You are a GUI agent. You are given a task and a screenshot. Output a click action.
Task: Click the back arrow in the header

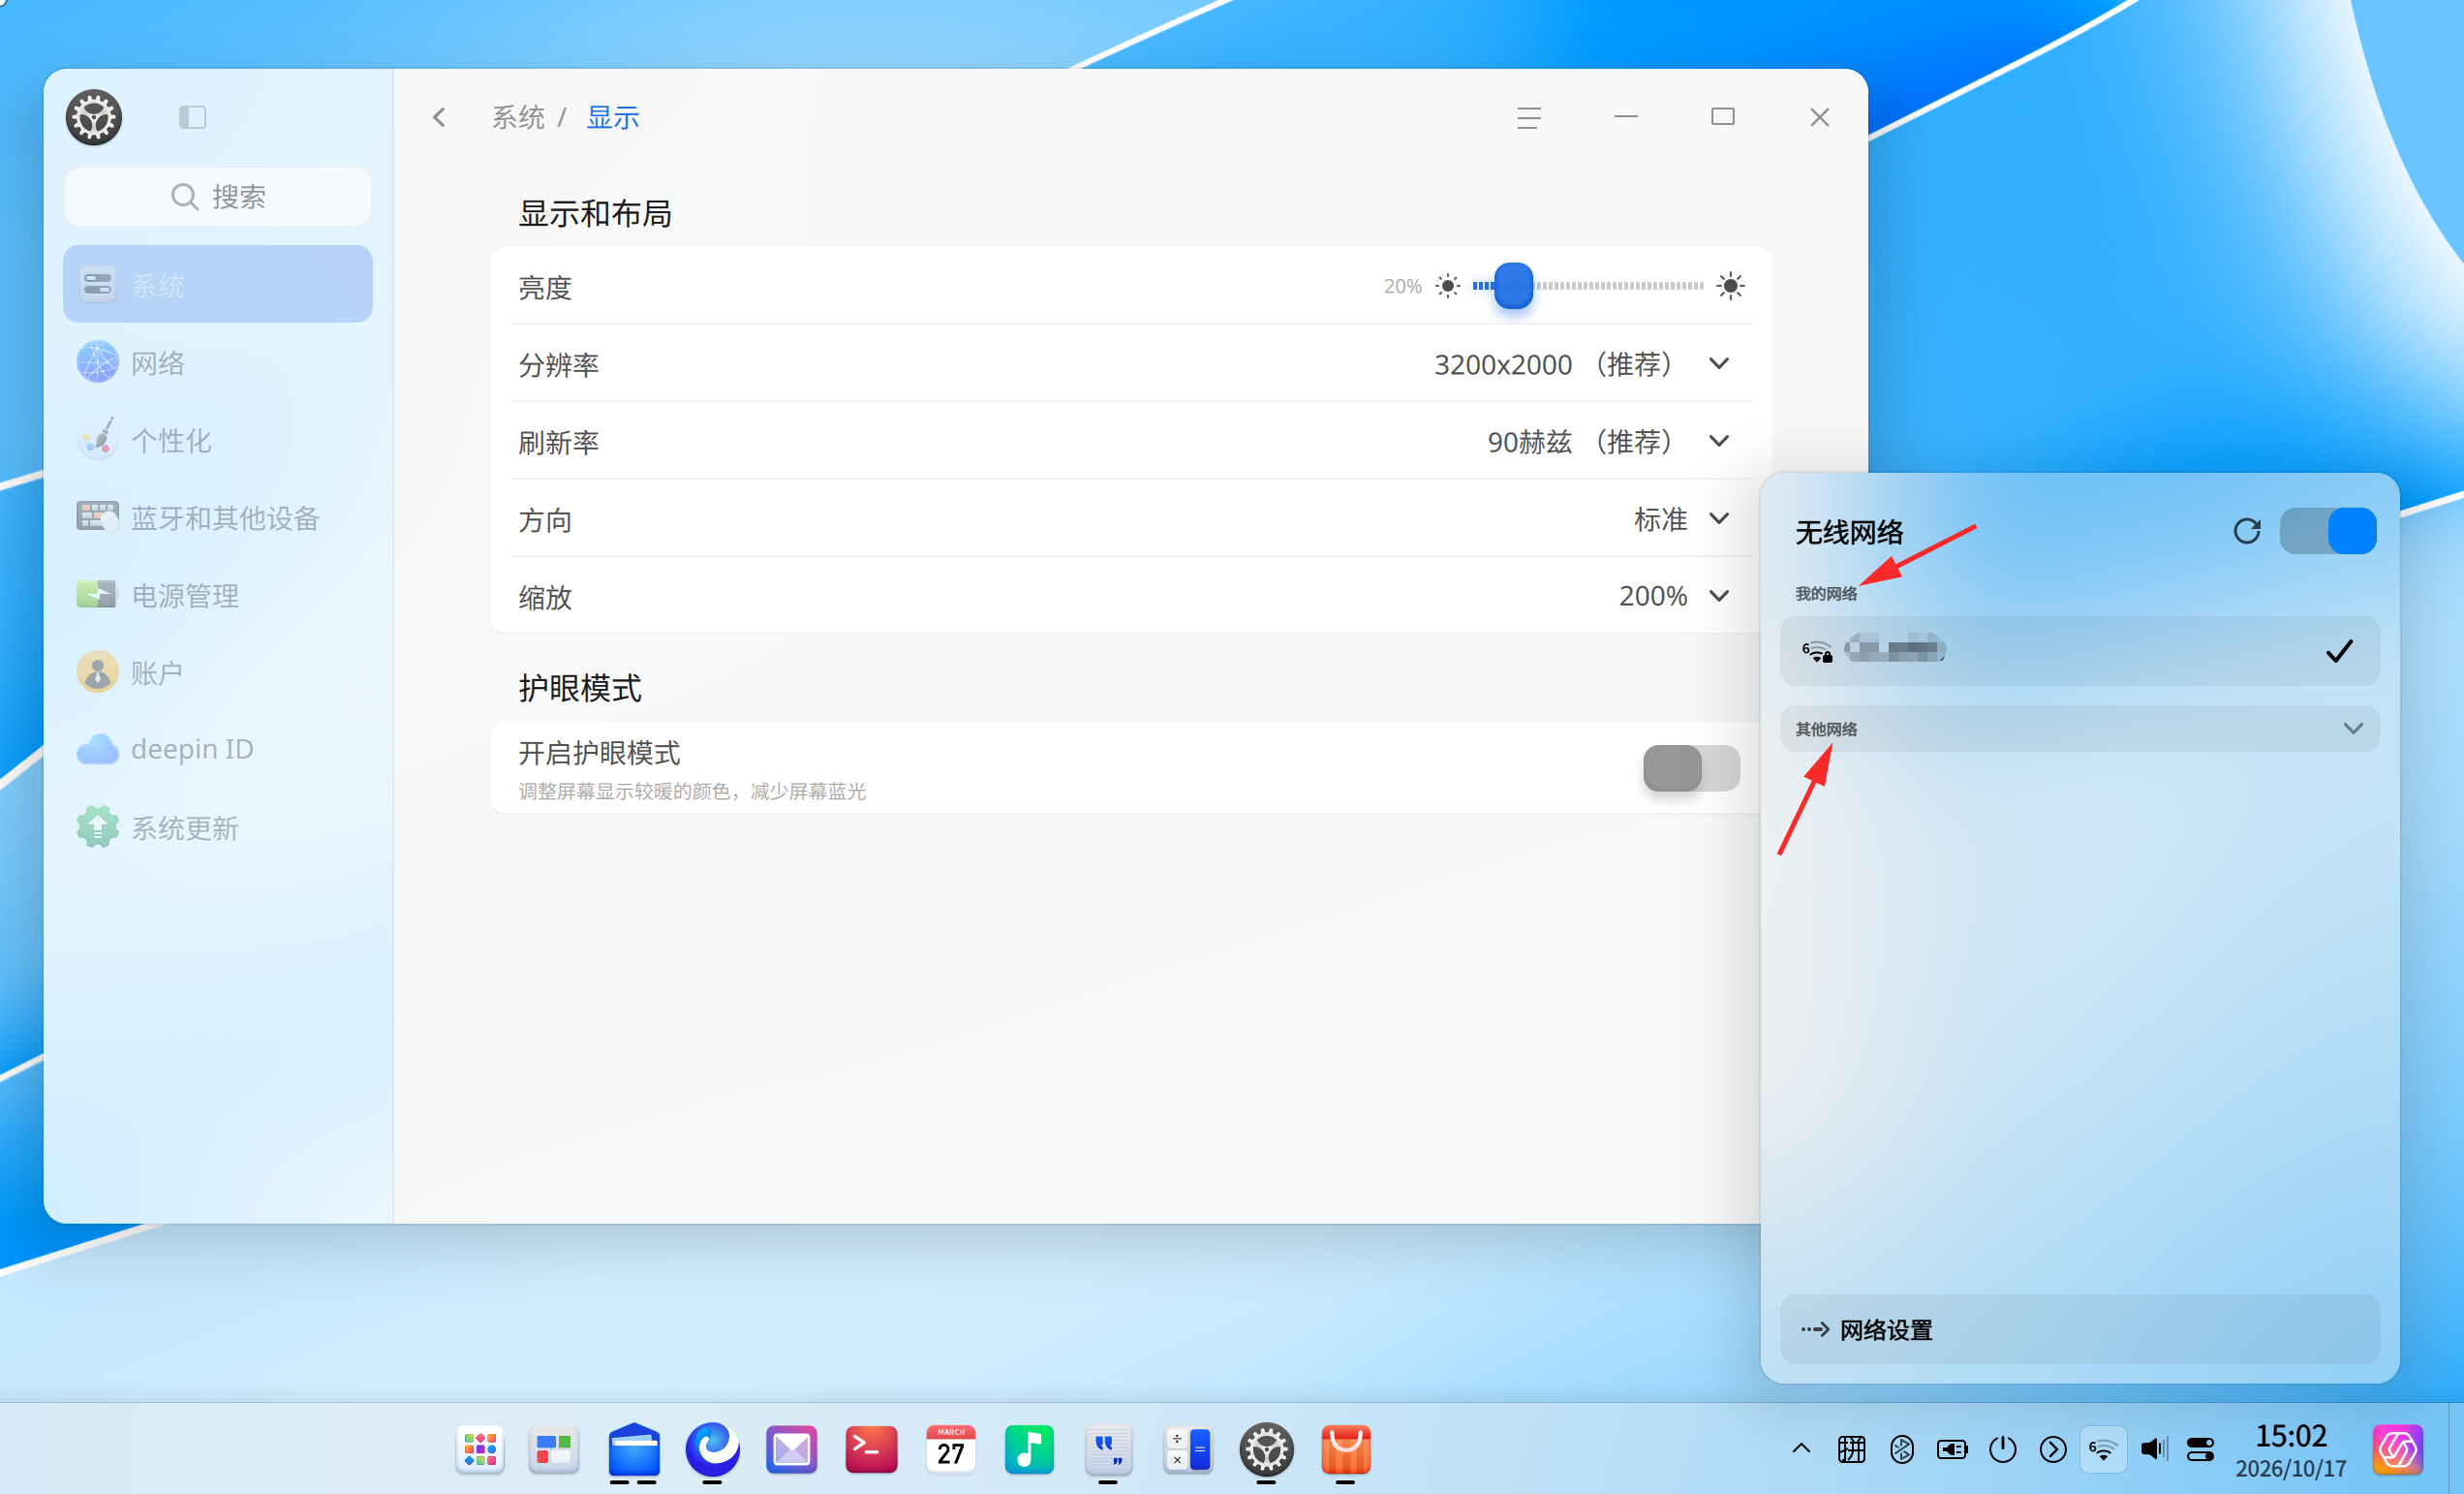click(x=439, y=118)
